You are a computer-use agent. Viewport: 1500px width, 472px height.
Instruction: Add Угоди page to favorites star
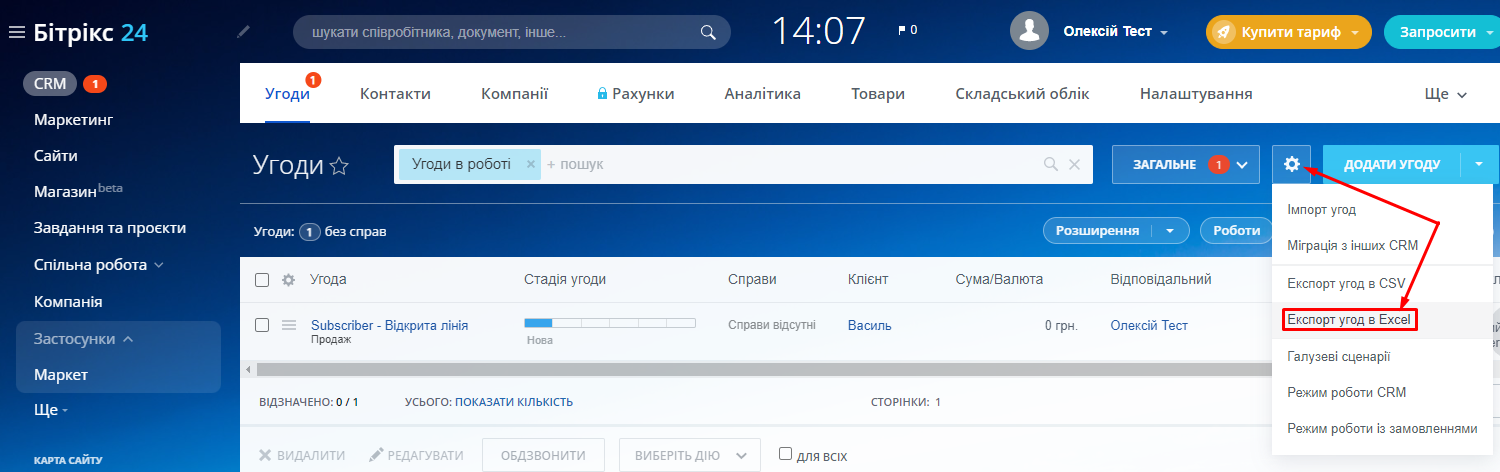tap(340, 166)
